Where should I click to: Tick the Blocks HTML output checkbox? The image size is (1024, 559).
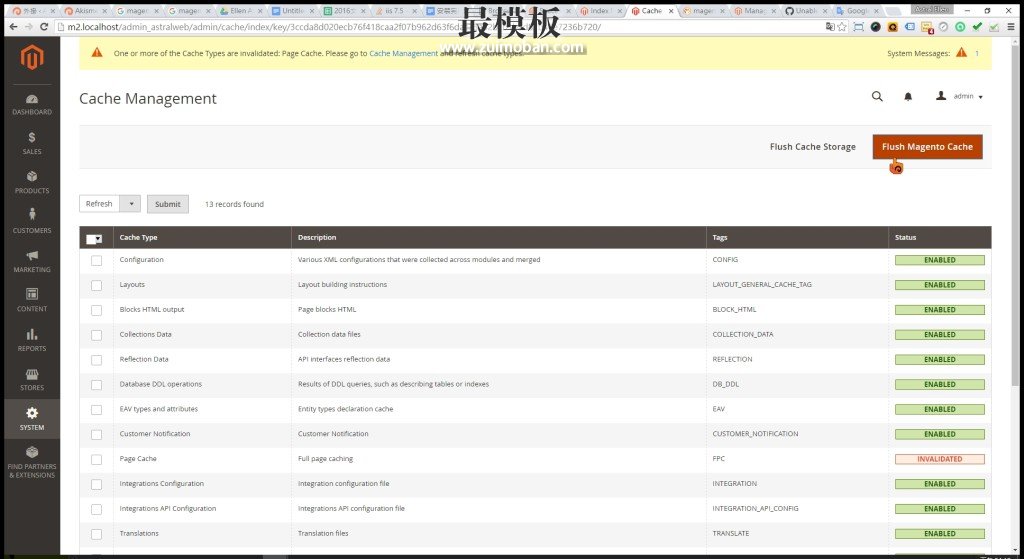click(97, 310)
